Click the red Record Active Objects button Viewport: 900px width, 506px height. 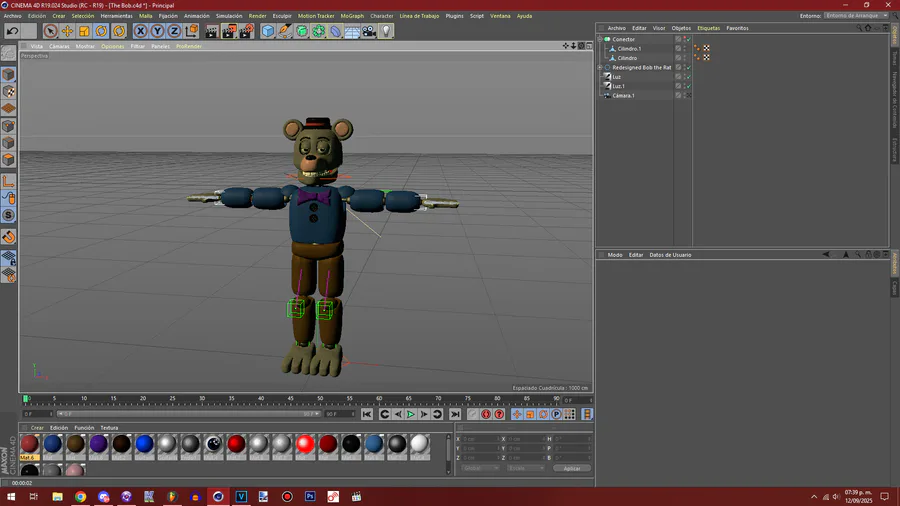[x=486, y=414]
